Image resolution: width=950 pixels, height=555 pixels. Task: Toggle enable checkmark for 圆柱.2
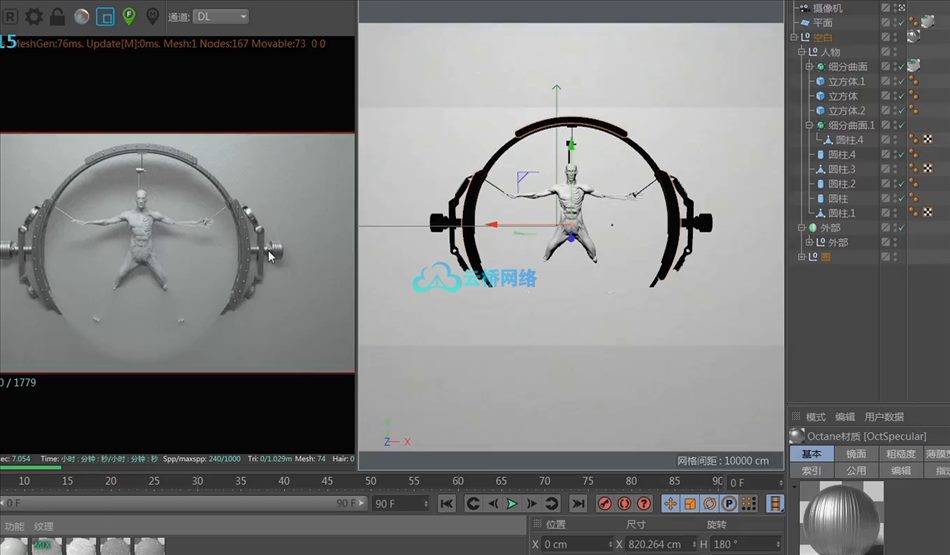pos(900,184)
